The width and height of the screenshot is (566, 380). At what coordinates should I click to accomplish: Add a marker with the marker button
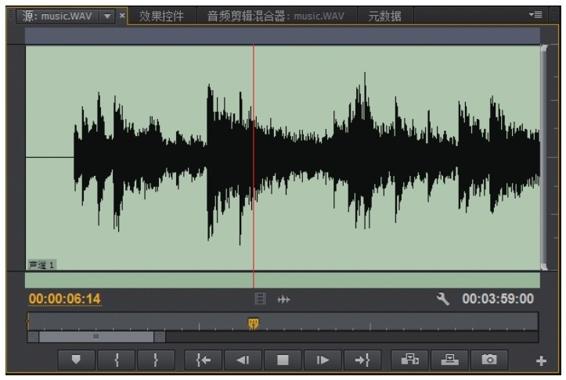pos(77,360)
